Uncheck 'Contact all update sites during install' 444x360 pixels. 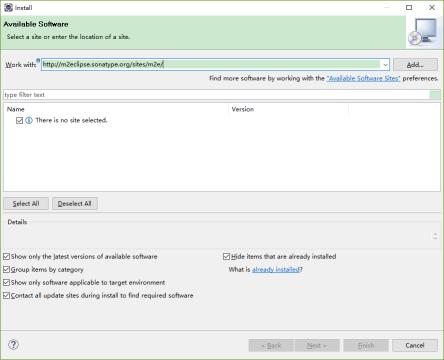(x=6, y=295)
